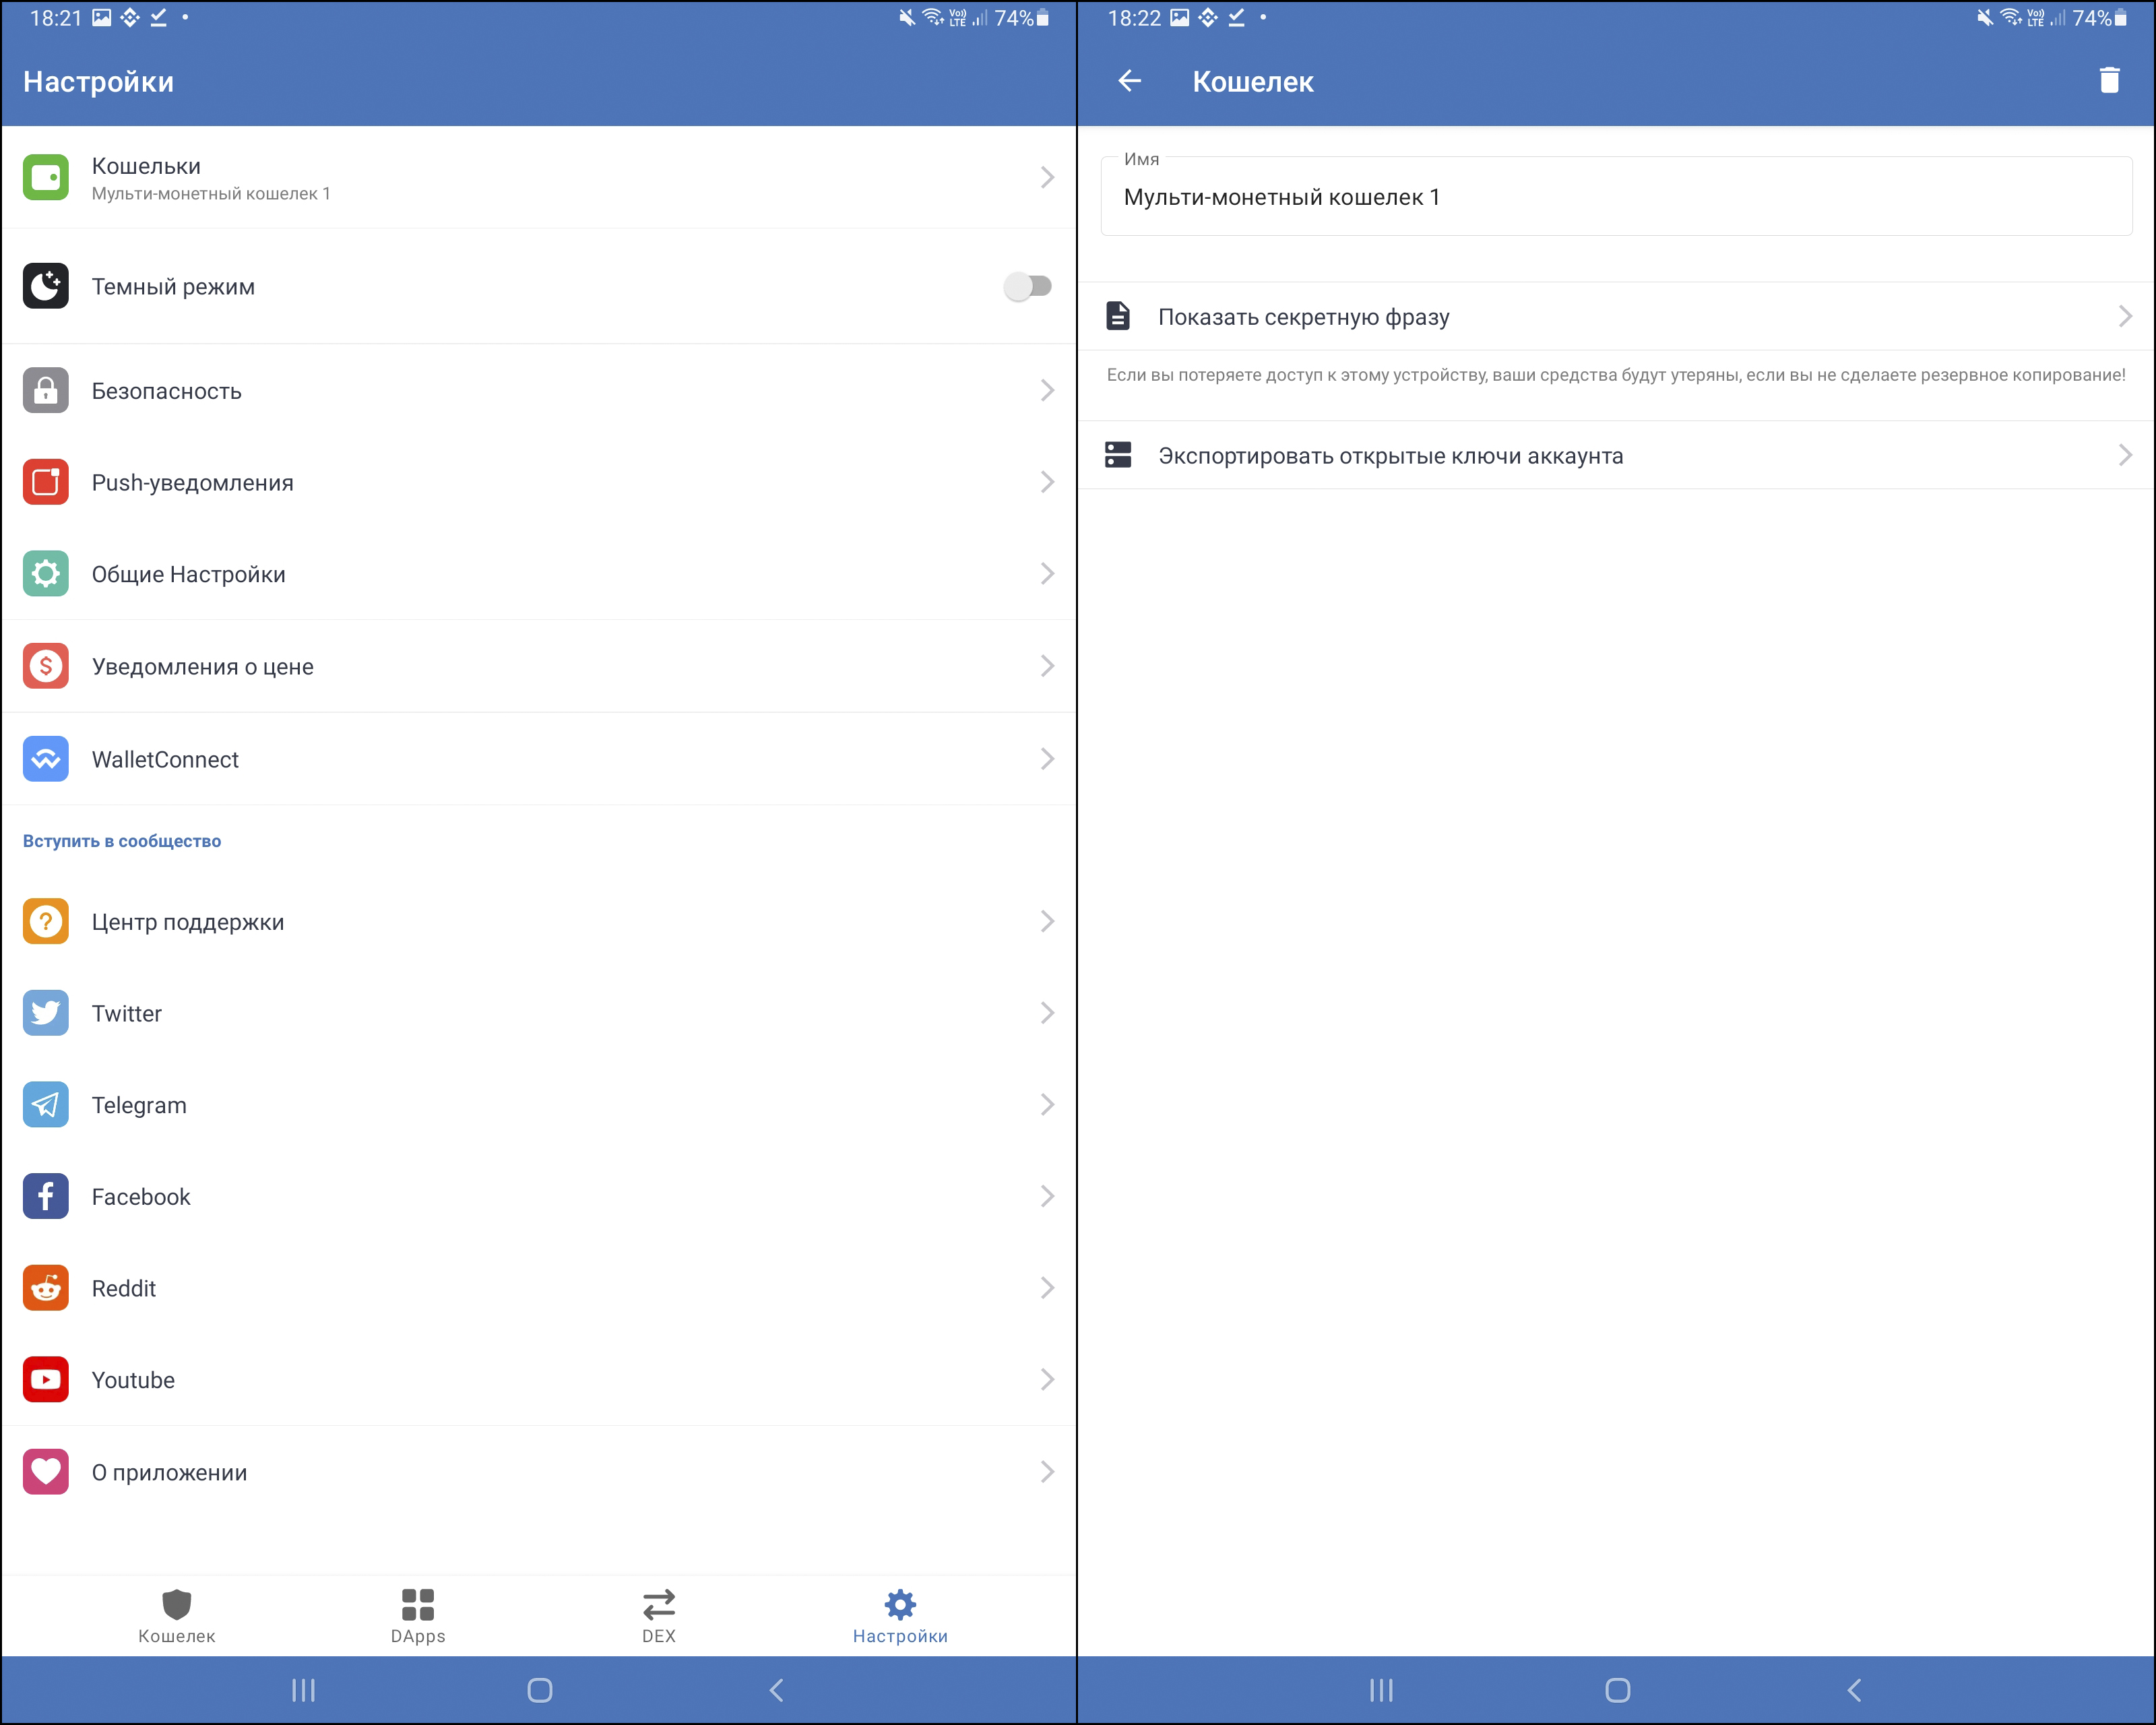Open Безопасность settings entry
This screenshot has height=1725, width=2156.
pos(539,390)
